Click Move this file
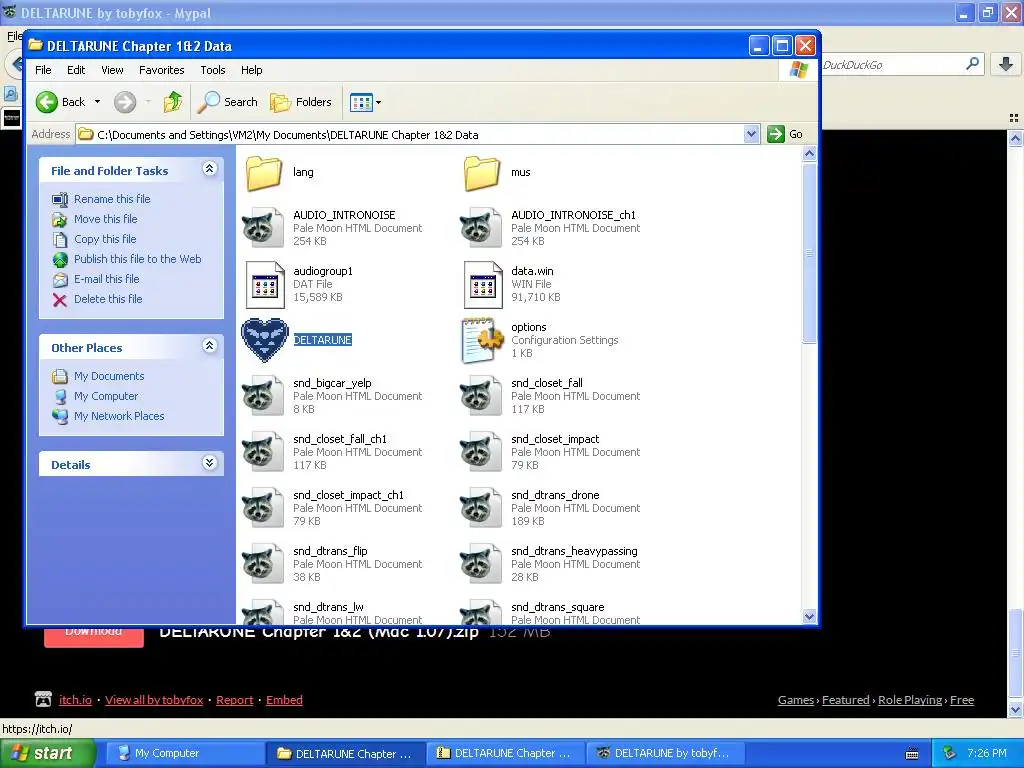 coord(105,219)
